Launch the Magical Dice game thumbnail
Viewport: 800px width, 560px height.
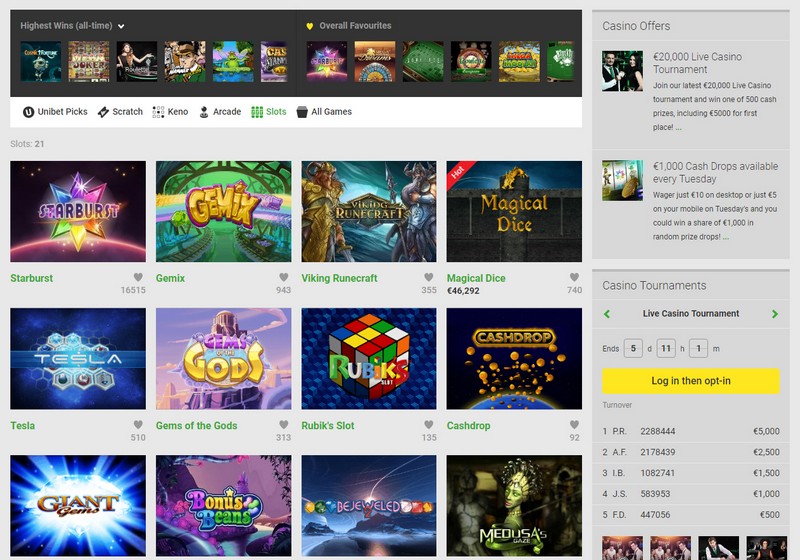click(514, 211)
